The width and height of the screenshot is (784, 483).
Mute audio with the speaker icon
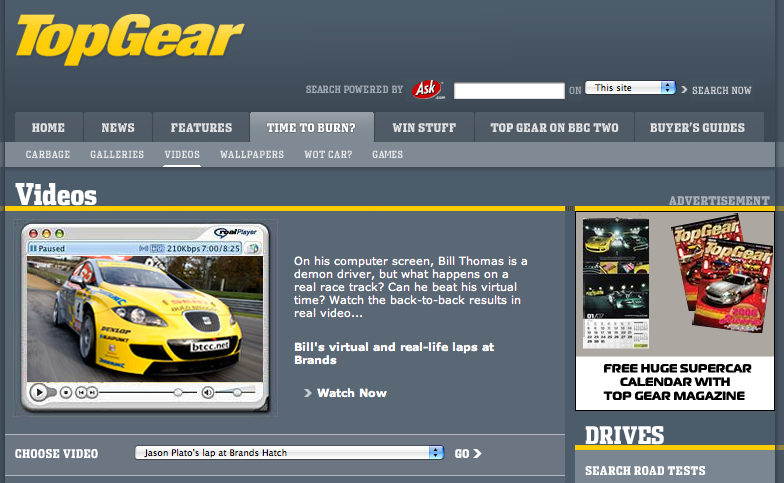coord(208,393)
